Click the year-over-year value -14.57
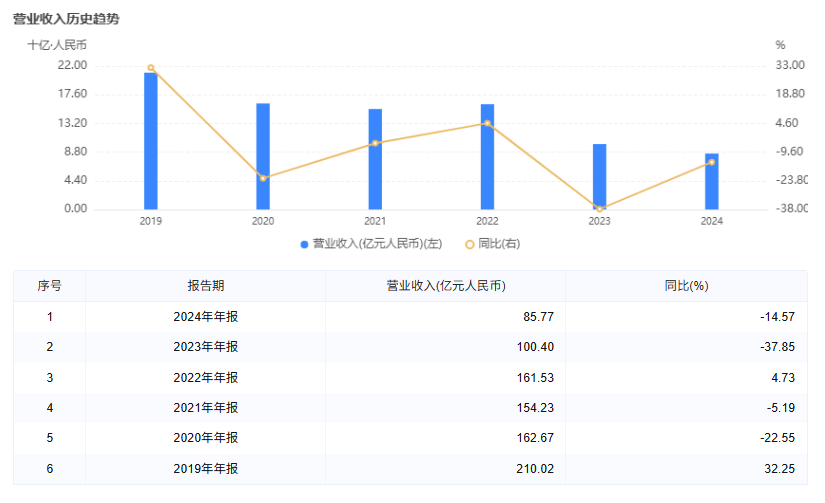The image size is (825, 503). [777, 317]
